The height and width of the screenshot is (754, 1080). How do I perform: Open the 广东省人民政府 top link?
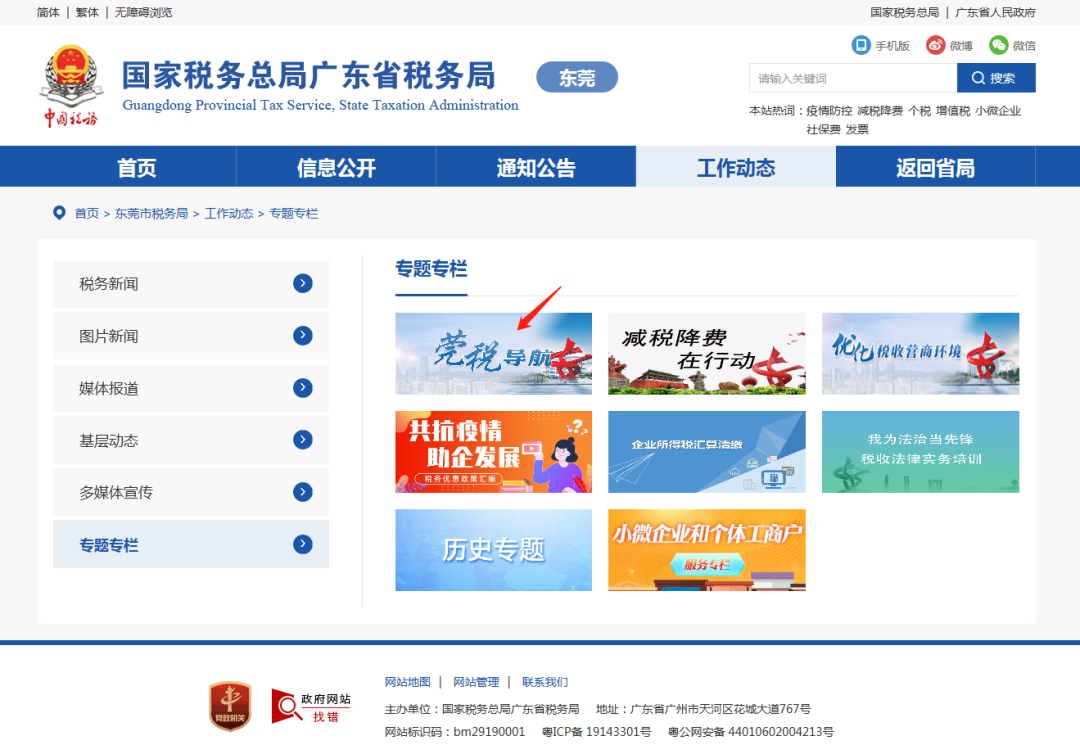click(995, 12)
